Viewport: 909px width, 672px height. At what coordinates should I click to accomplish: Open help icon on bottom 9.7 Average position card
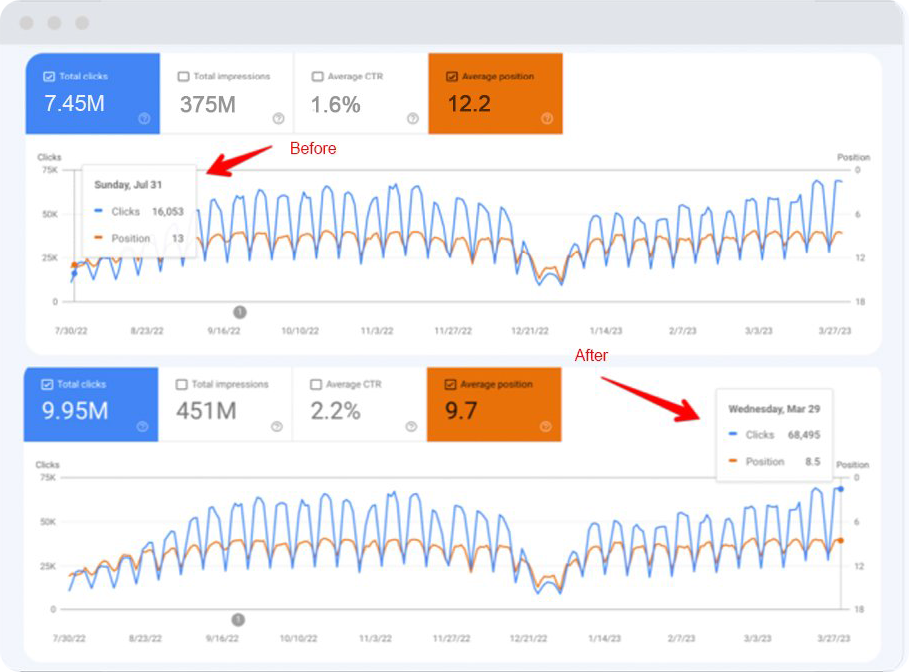[546, 426]
